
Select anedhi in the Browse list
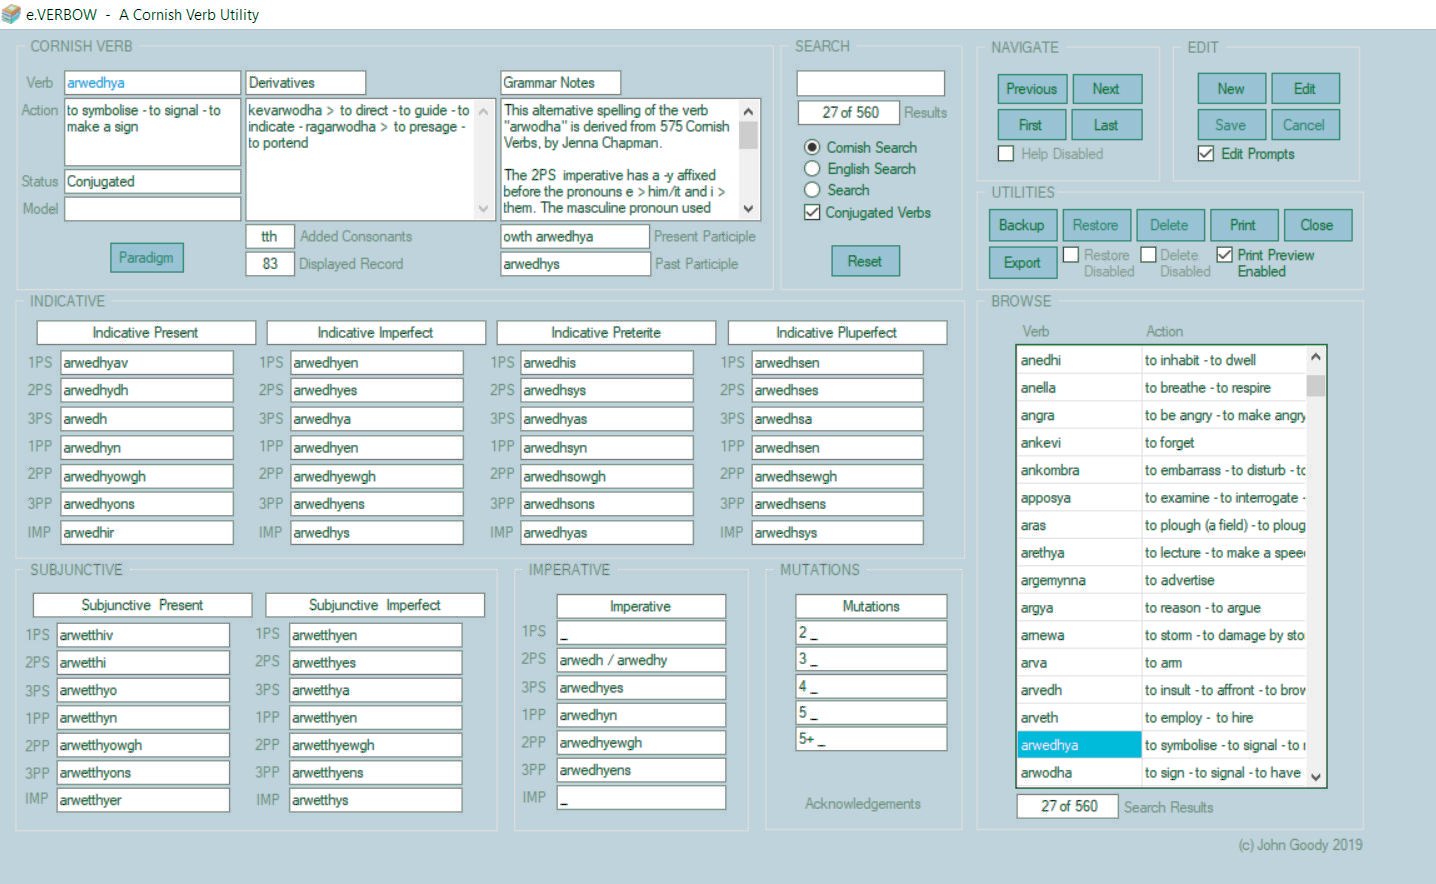tap(1079, 360)
